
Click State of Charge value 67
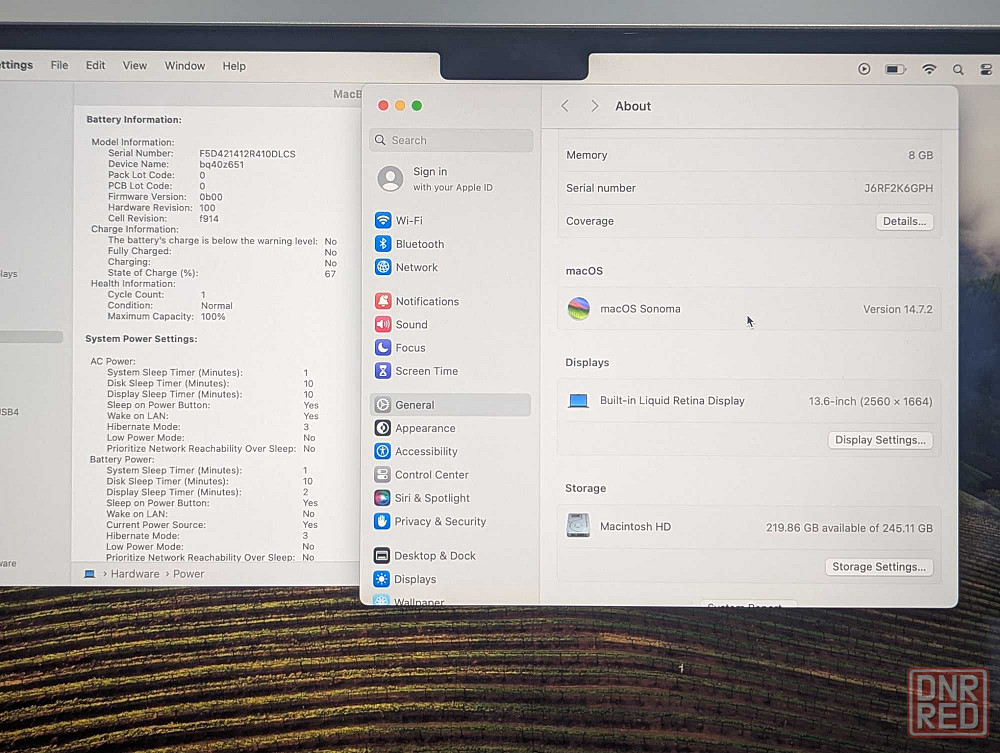pos(330,274)
